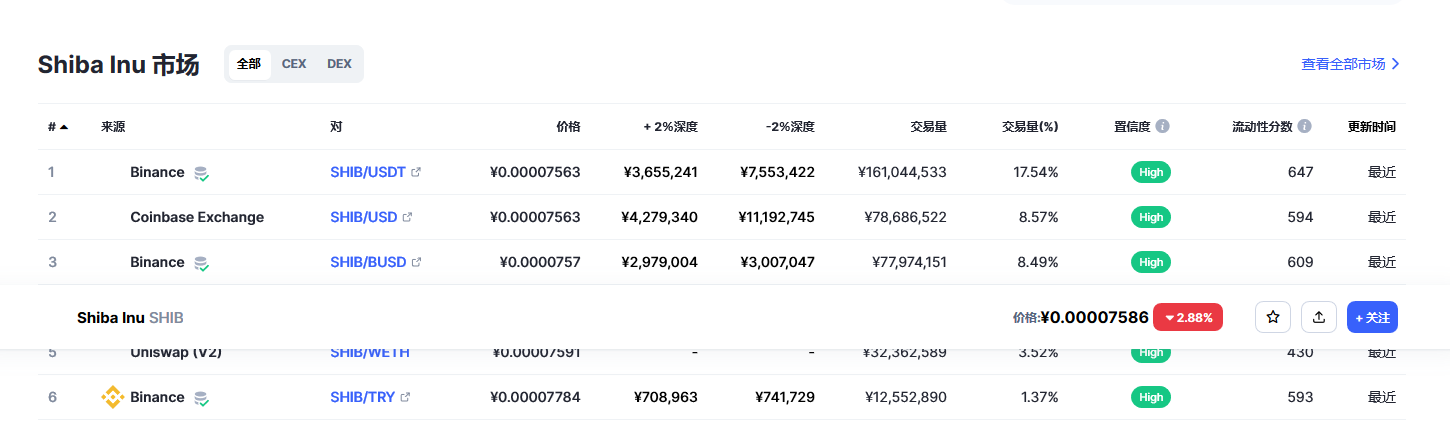Screen dimensions: 1450x430
Task: Sort the table by the # column arrow
Action: tap(64, 127)
